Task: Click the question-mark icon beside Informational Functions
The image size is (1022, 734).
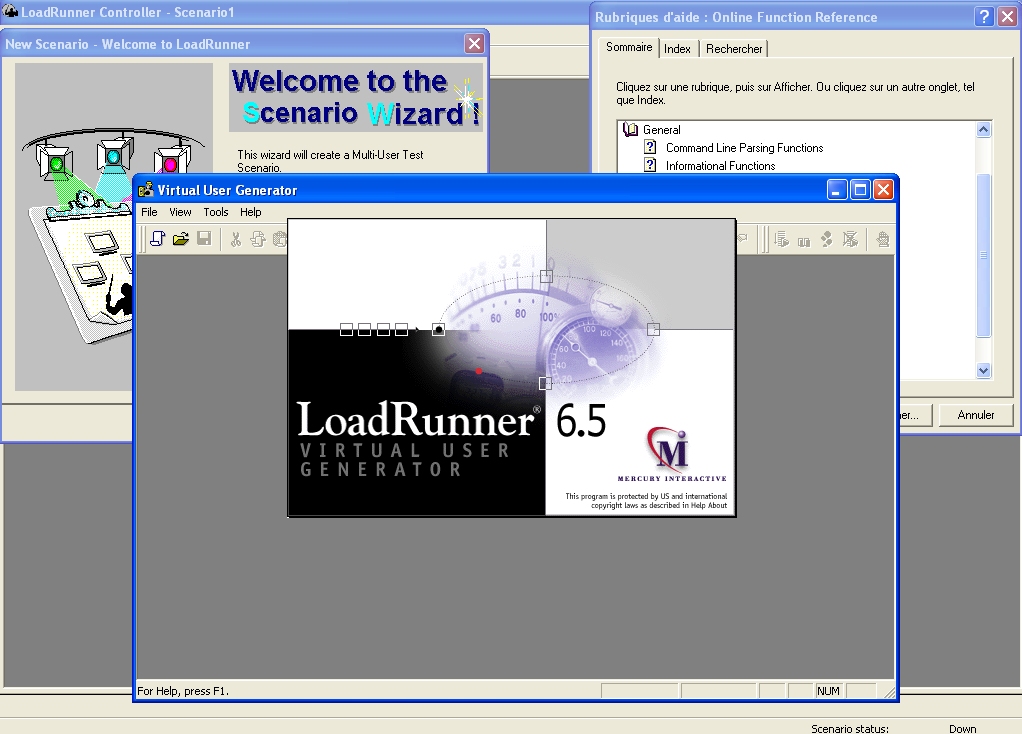Action: 650,165
